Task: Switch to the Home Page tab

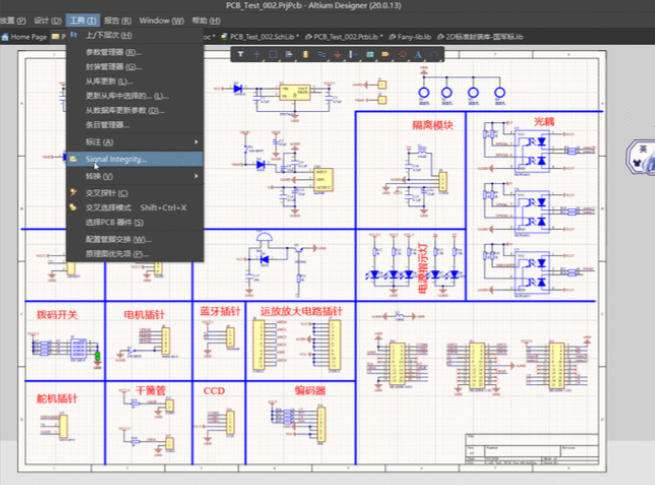Action: pyautogui.click(x=24, y=37)
